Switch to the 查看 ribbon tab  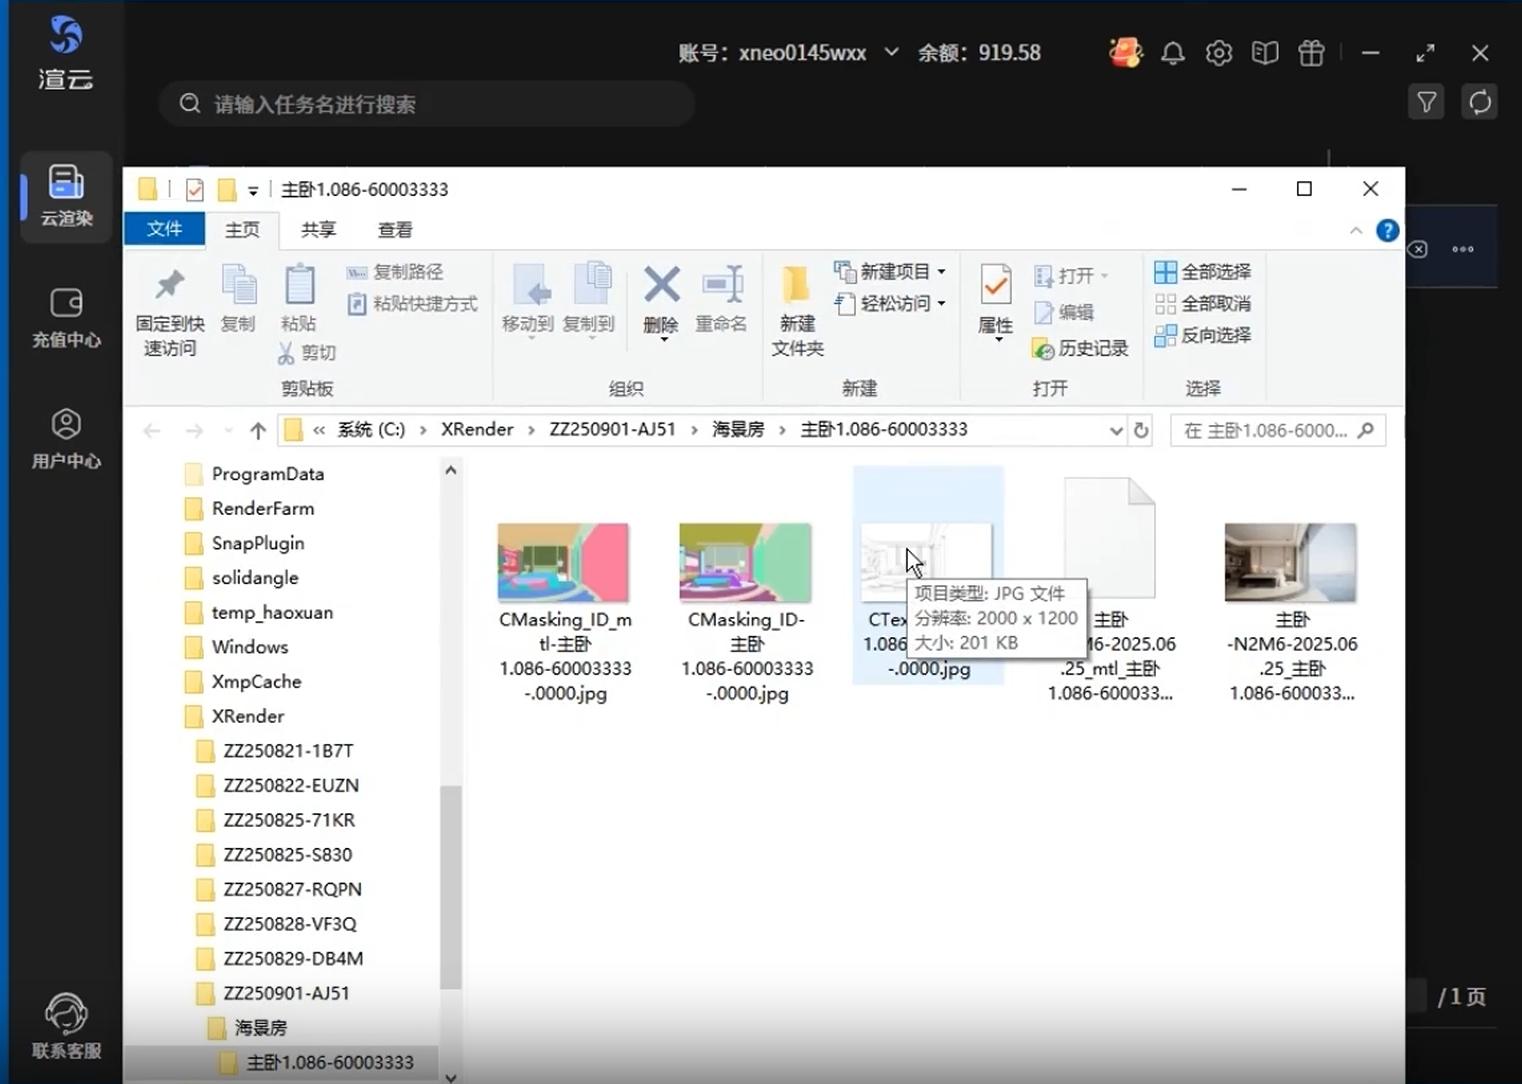[x=394, y=230]
